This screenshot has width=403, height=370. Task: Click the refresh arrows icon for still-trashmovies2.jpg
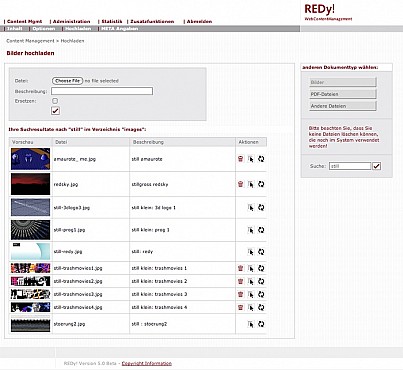(x=261, y=281)
